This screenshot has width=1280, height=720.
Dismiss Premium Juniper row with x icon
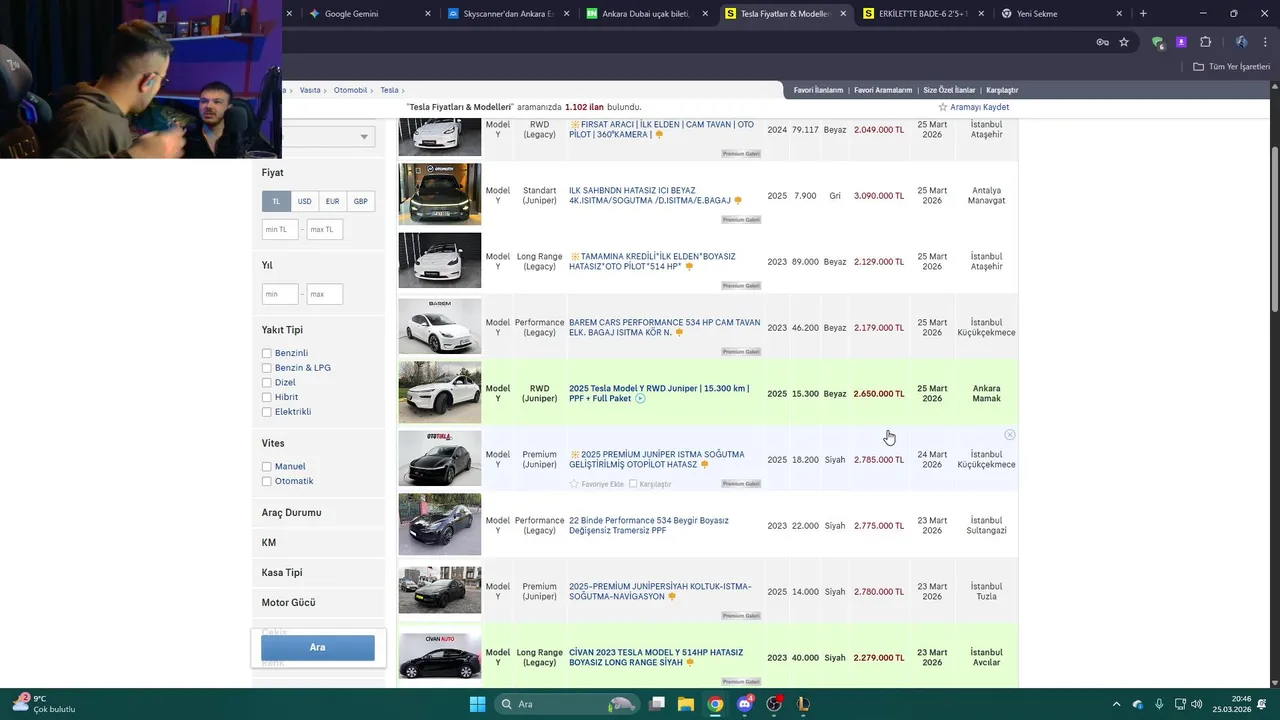coord(1010,435)
